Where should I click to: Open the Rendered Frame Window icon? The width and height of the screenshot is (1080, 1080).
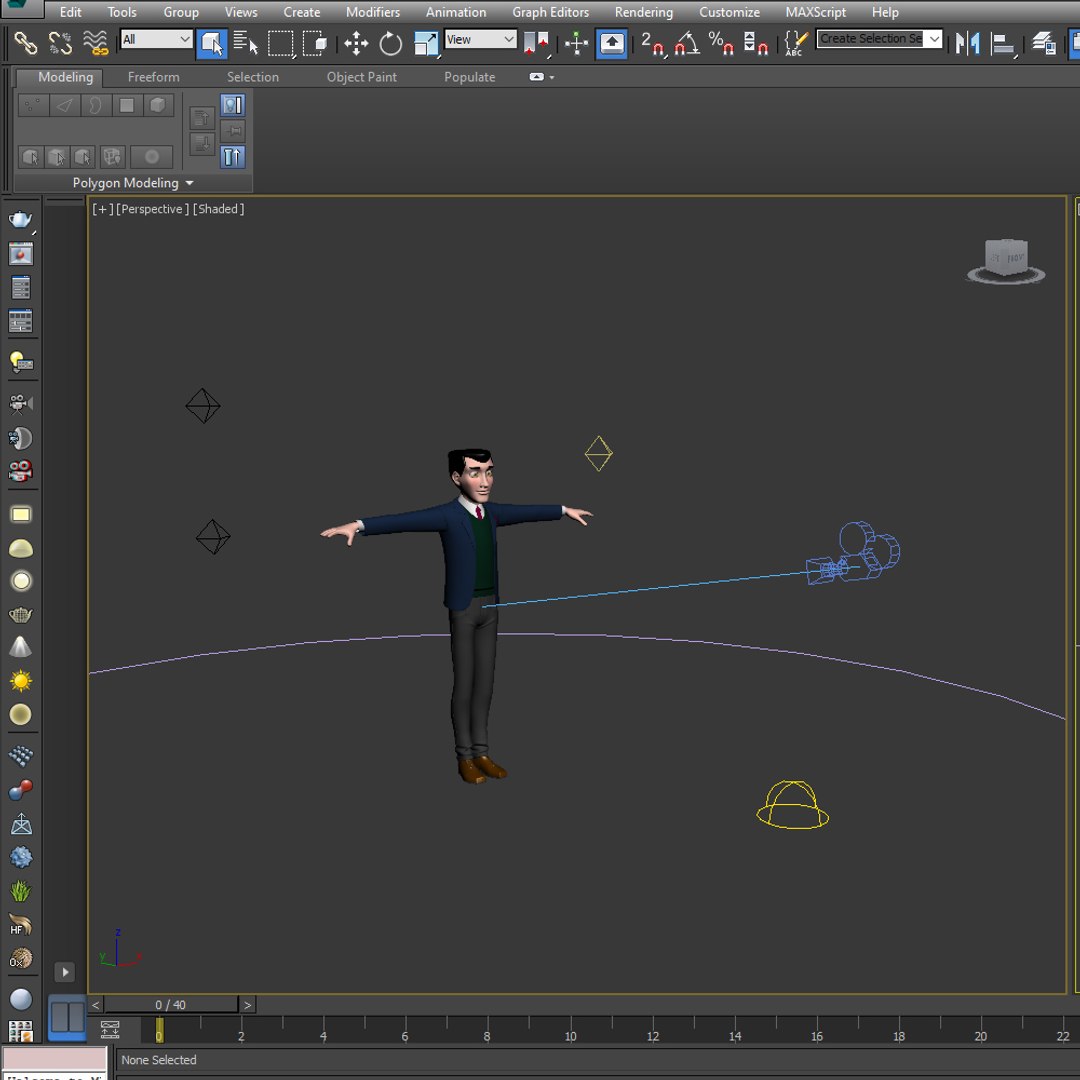pos(21,253)
